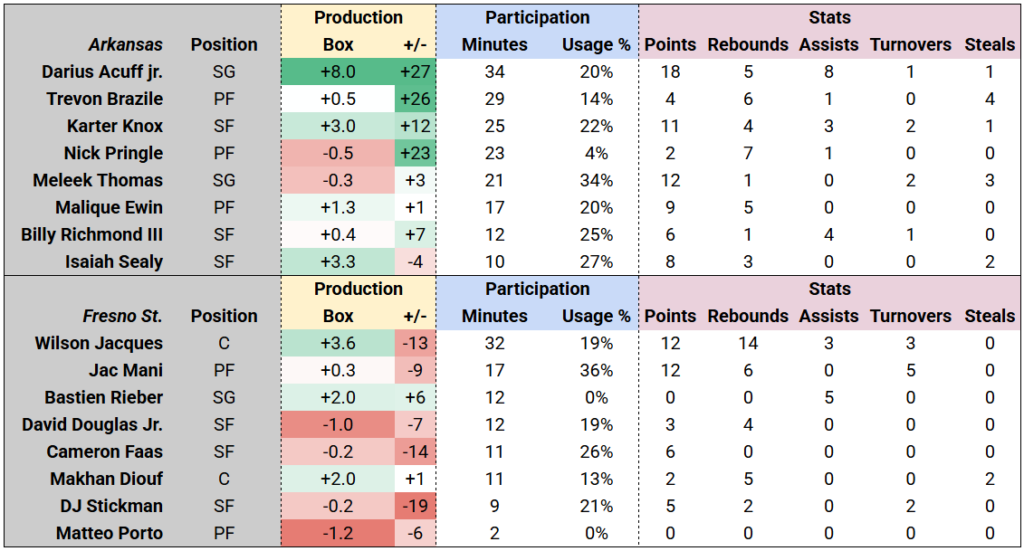Click Trevon Brazile's +26 plus/minus cell
Screen dimensions: 1024x551
pos(414,99)
